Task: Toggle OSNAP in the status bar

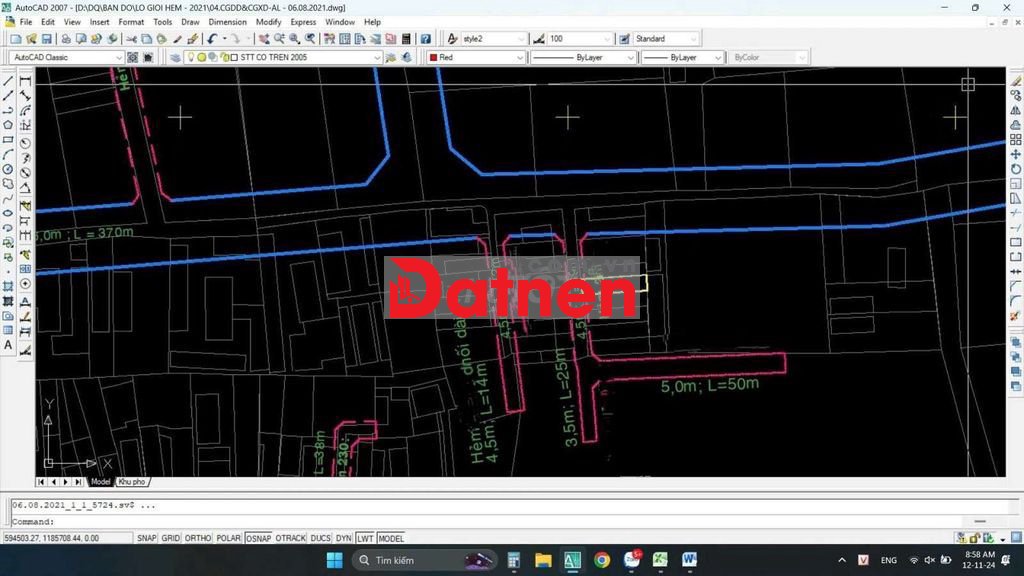Action: [259, 538]
